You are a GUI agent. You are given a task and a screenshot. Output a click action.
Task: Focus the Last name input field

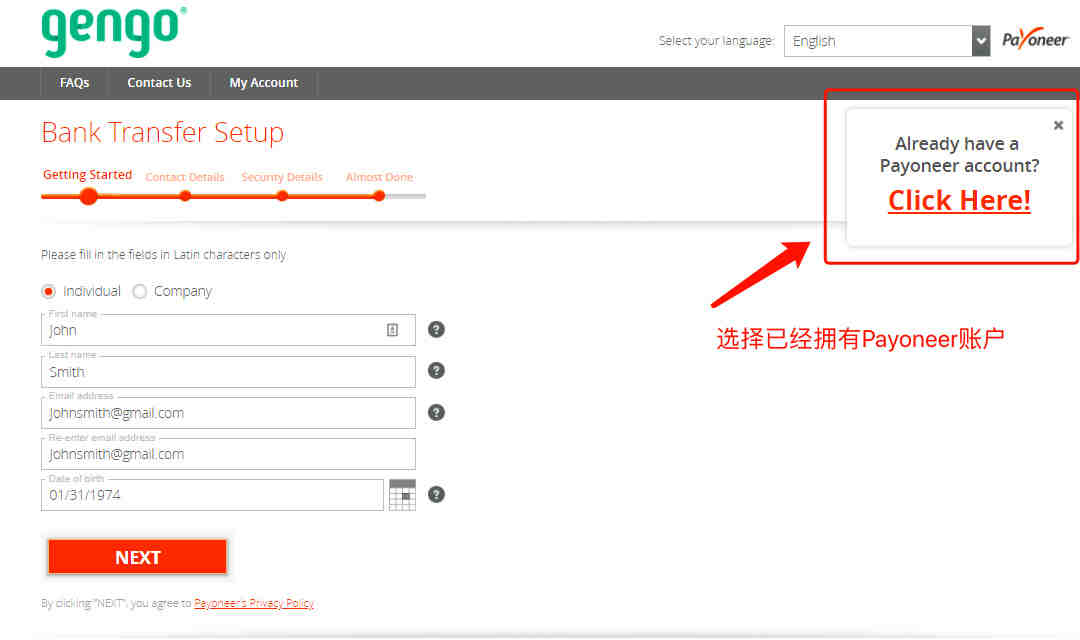coord(228,372)
